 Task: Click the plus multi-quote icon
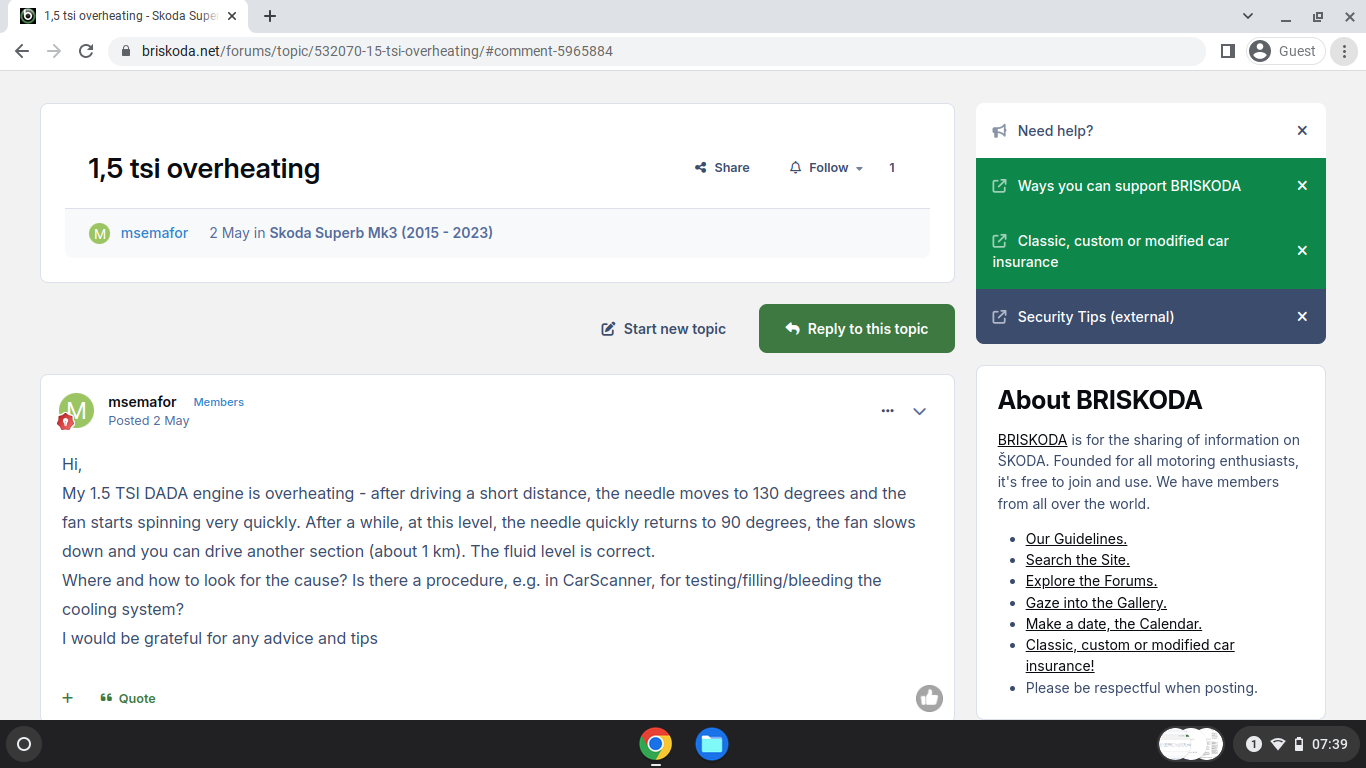(68, 698)
